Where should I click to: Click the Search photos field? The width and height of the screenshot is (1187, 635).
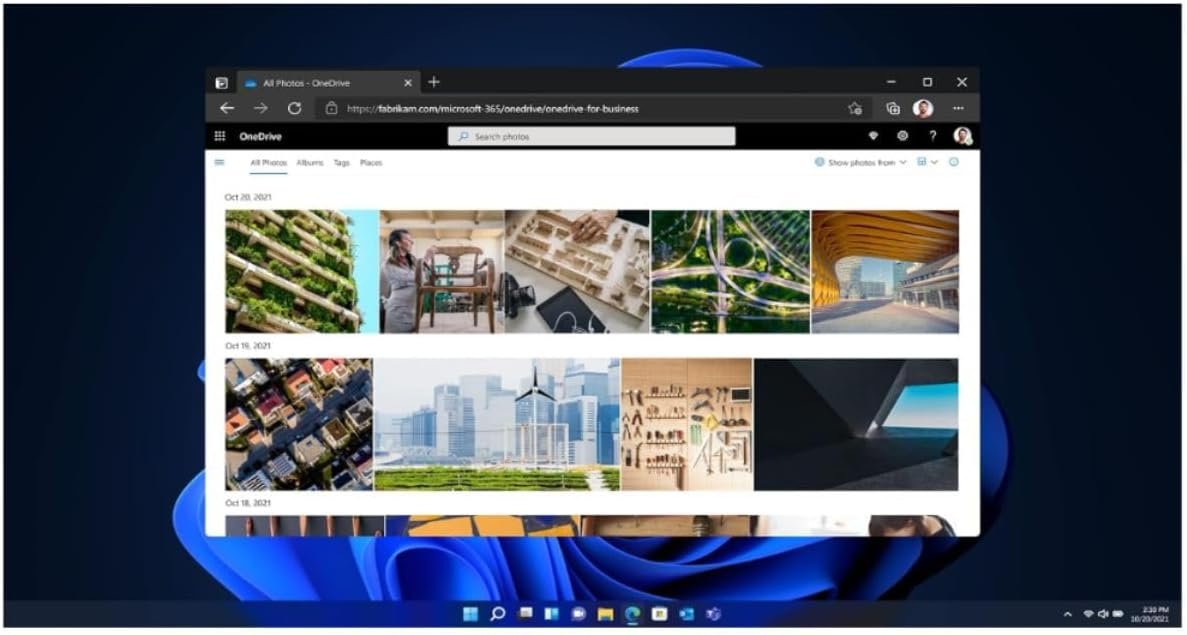(591, 136)
